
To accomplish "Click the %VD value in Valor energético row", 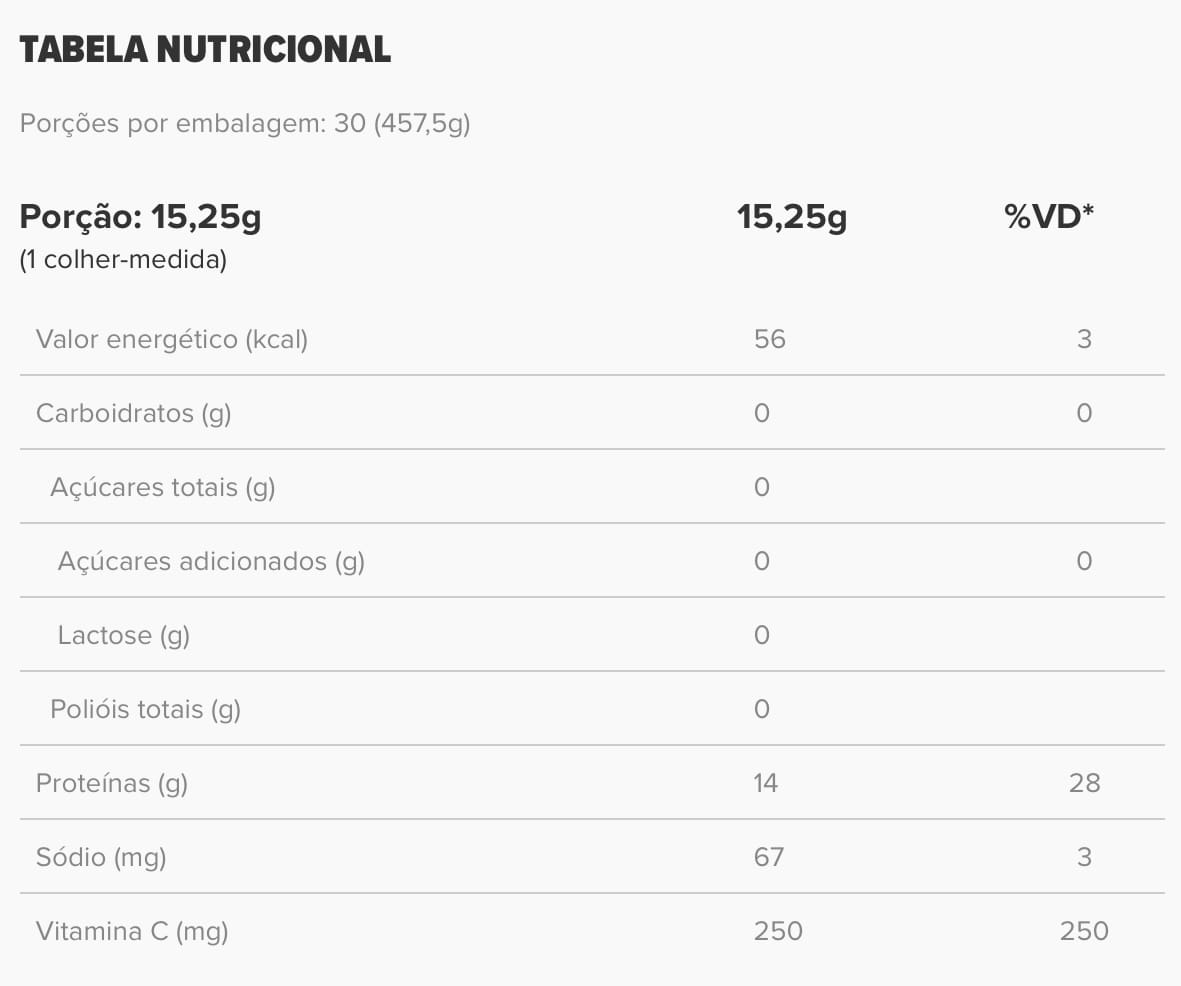I will tap(1084, 339).
